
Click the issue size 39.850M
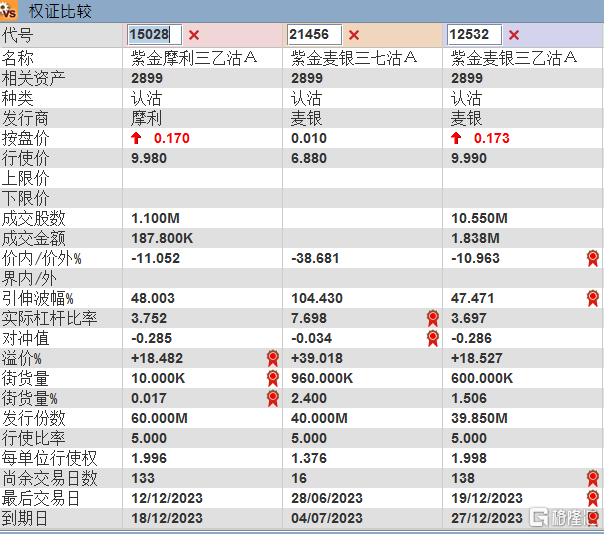tap(479, 419)
